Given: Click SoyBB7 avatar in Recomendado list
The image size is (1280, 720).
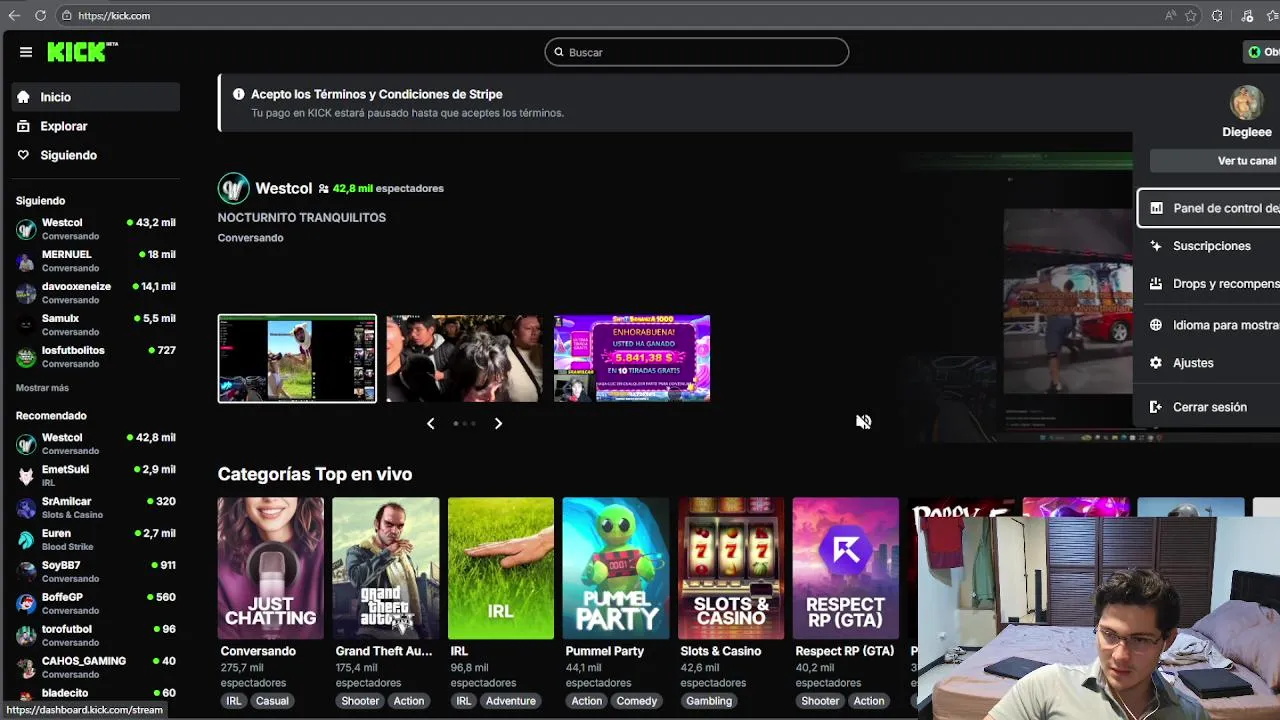Looking at the screenshot, I should [x=26, y=572].
